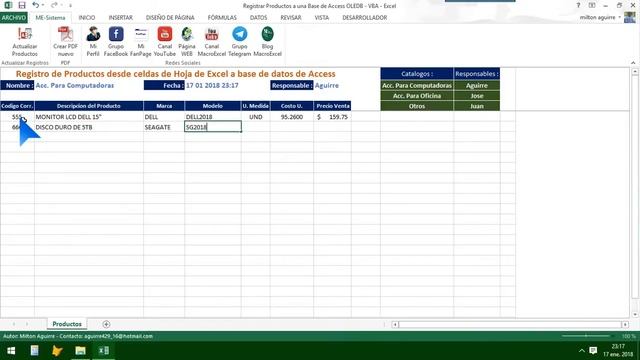Open the DATOS ribbon tab
The image size is (640, 360).
click(x=258, y=18)
